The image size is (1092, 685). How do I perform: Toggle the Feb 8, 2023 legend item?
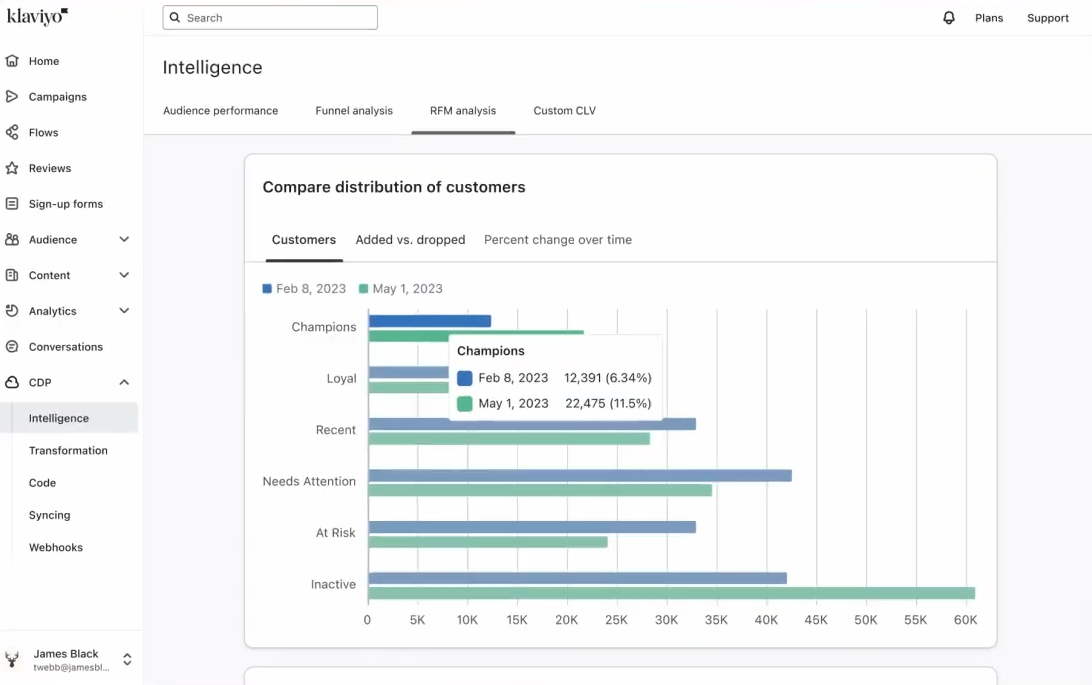pyautogui.click(x=303, y=288)
